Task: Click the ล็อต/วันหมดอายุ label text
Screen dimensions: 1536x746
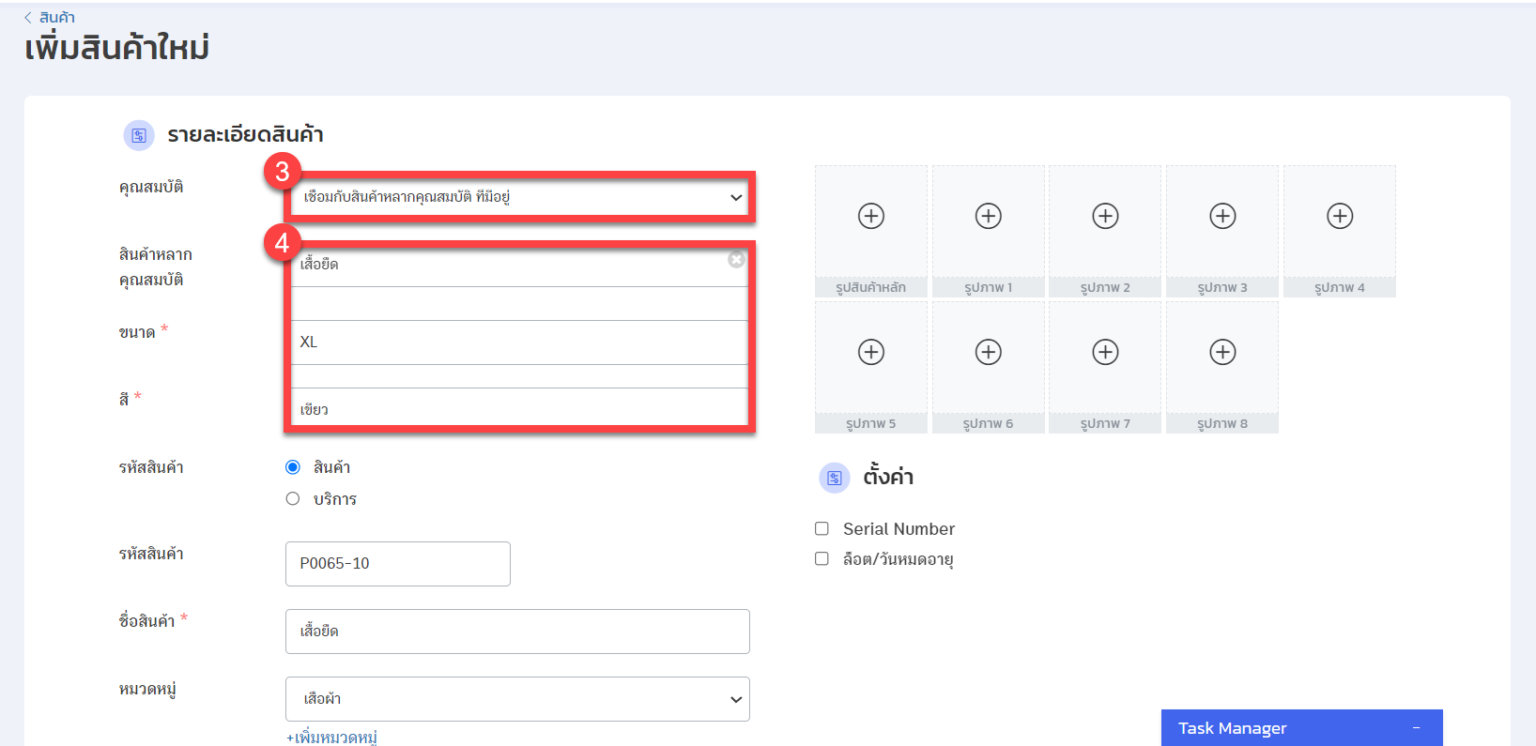Action: [x=897, y=560]
